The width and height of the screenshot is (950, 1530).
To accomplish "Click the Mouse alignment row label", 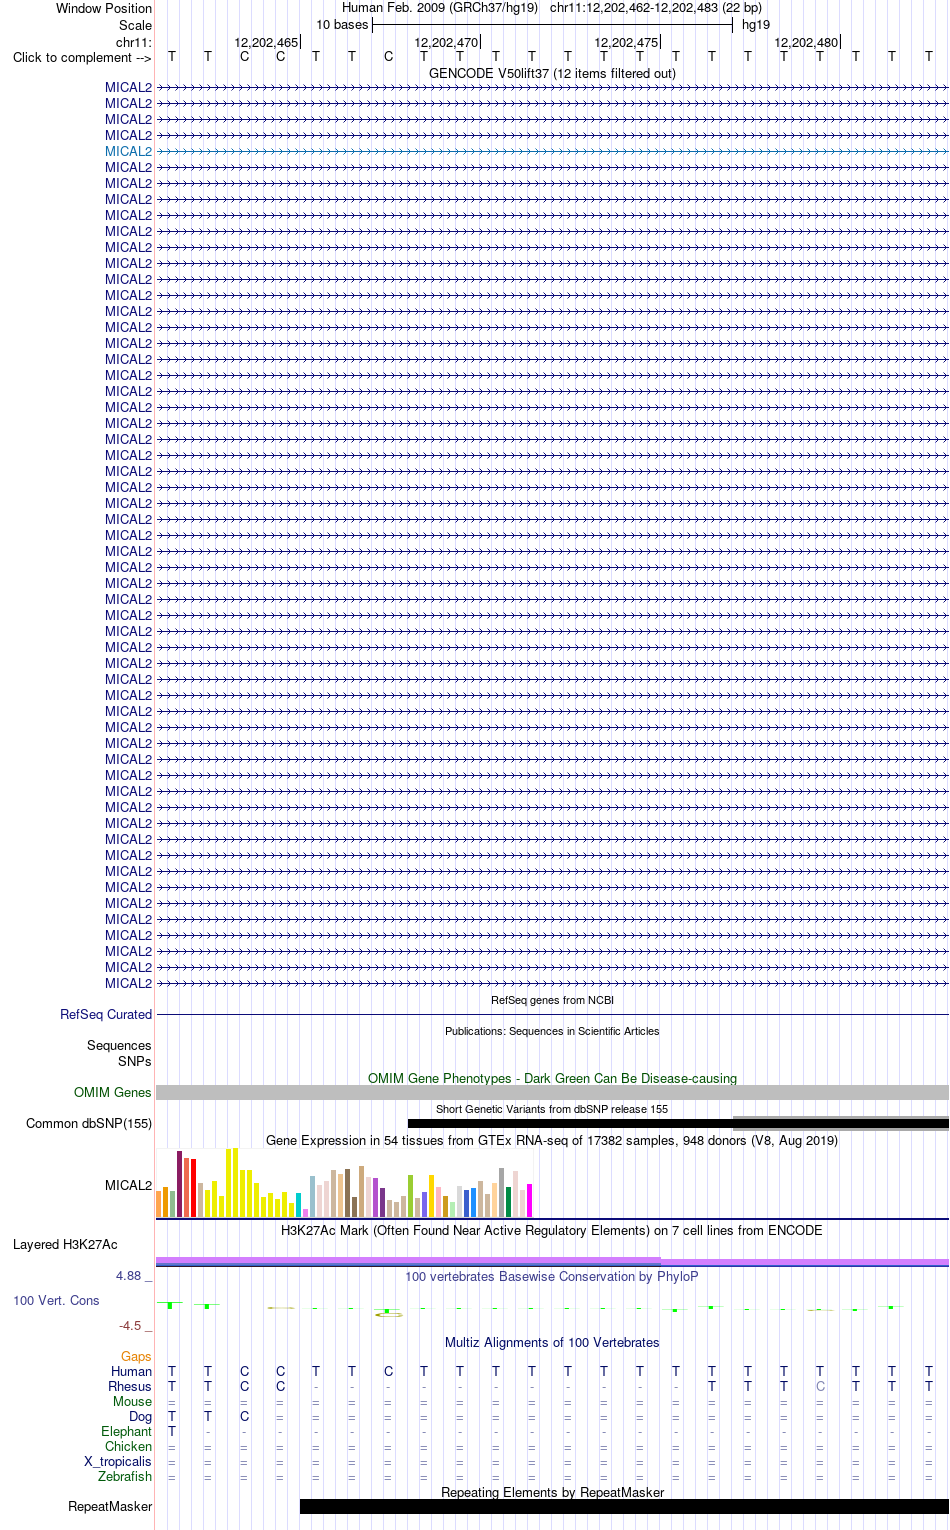I will pyautogui.click(x=132, y=1401).
